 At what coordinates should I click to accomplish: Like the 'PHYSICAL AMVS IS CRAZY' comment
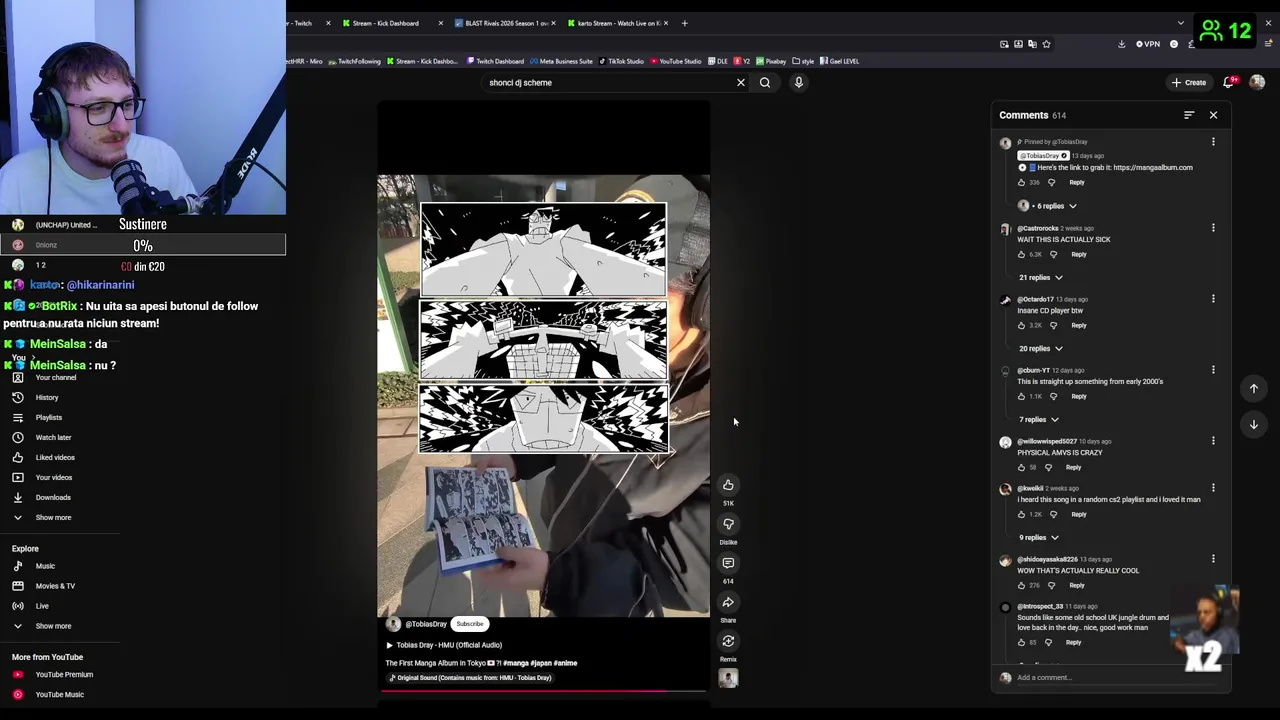(1021, 467)
